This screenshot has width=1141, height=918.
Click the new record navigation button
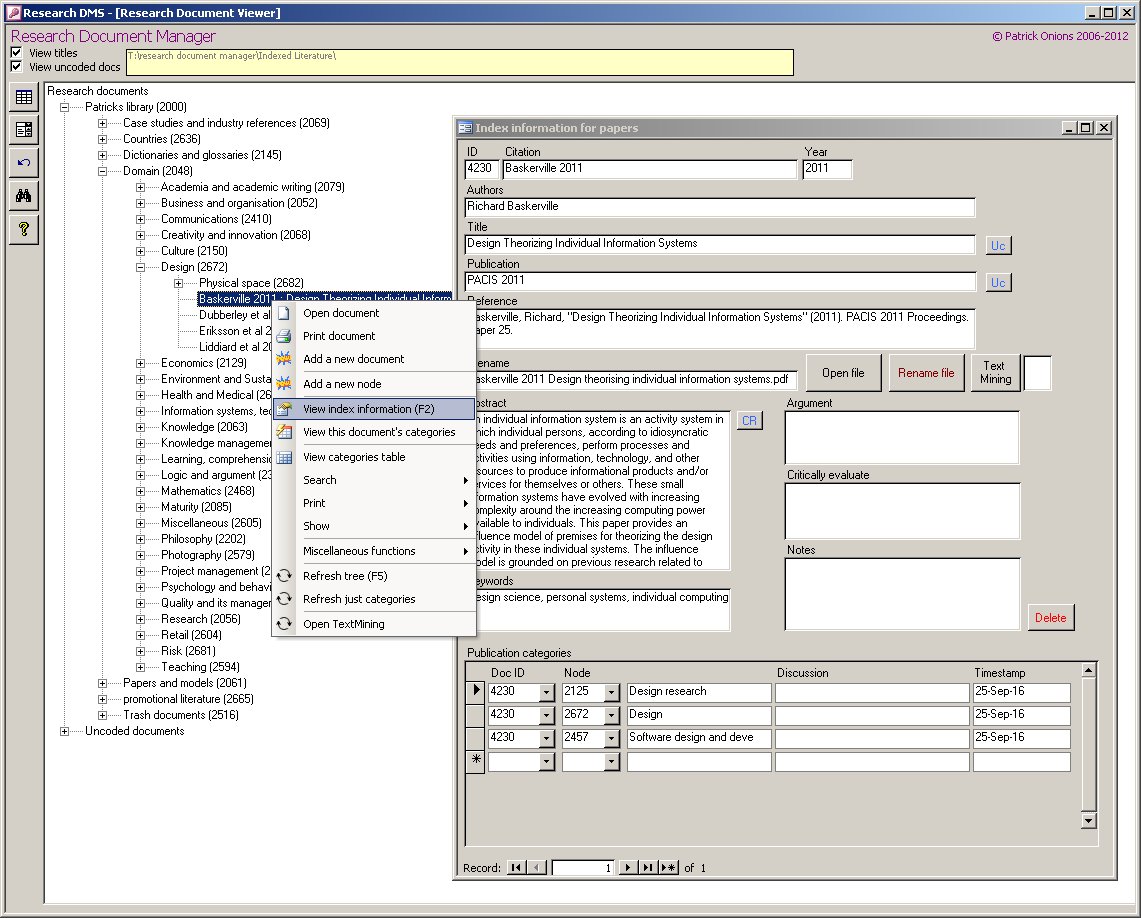[x=668, y=867]
